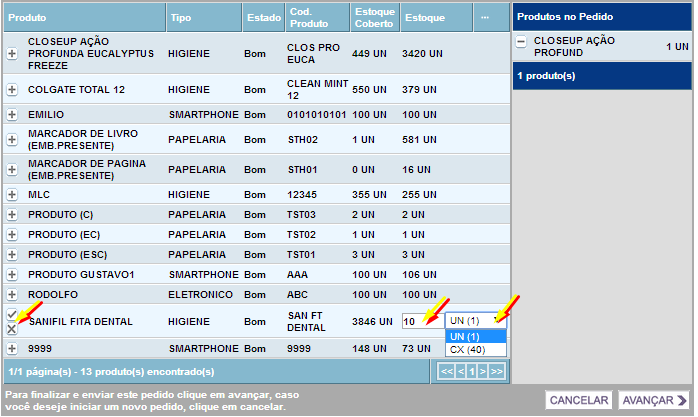698x417 pixels.
Task: Click the 581 UN stock value
Action: 419,139
